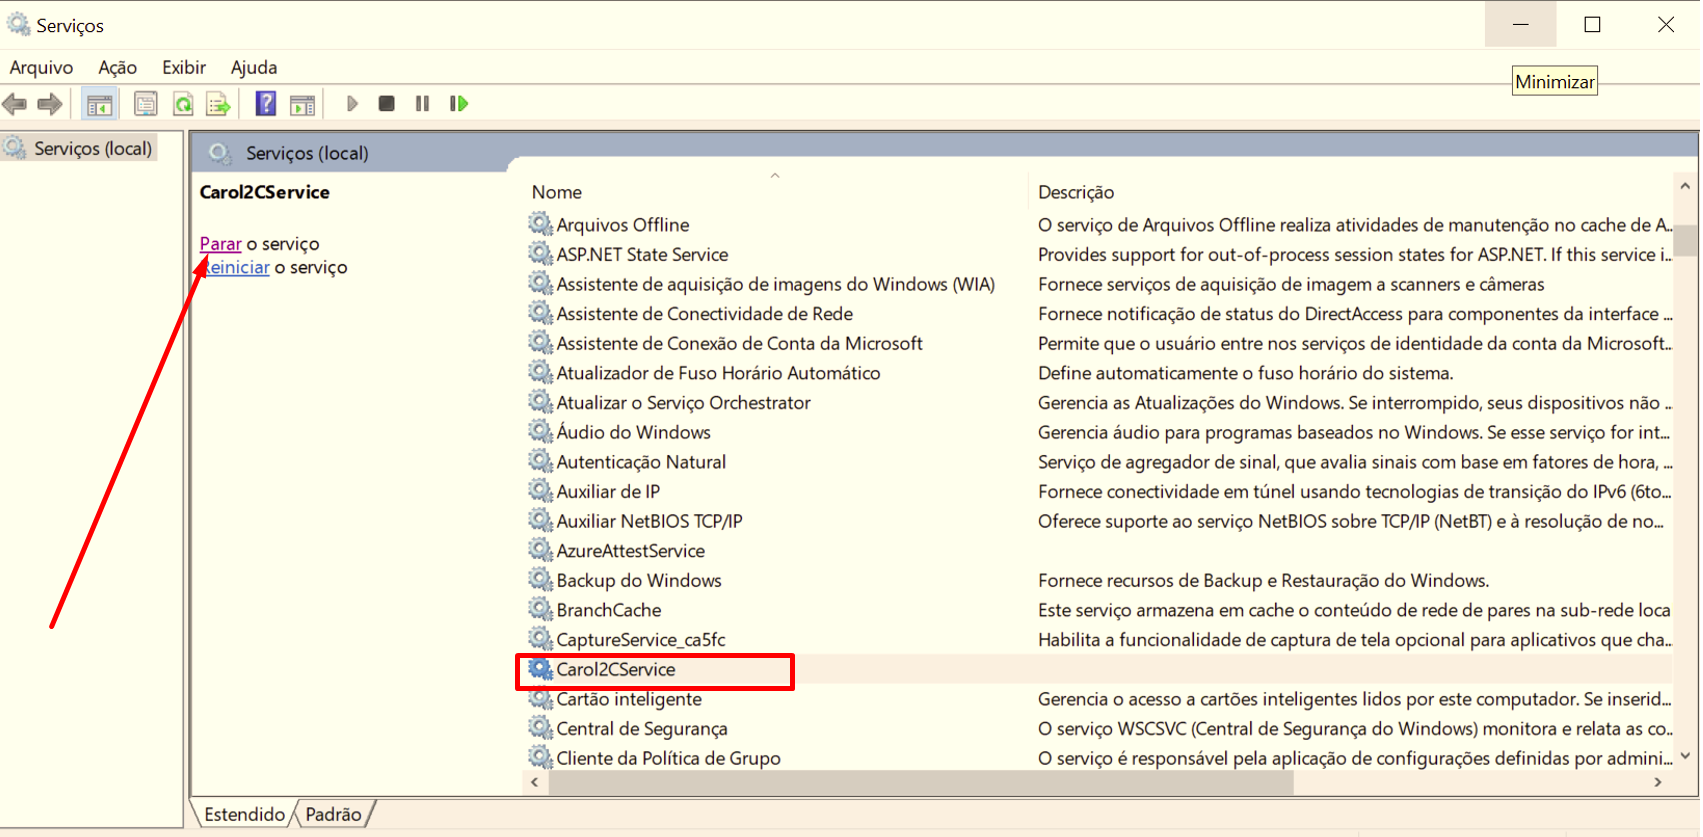Screen dimensions: 1703x837
Task: Refresh the services list via toolbar
Action: point(183,104)
